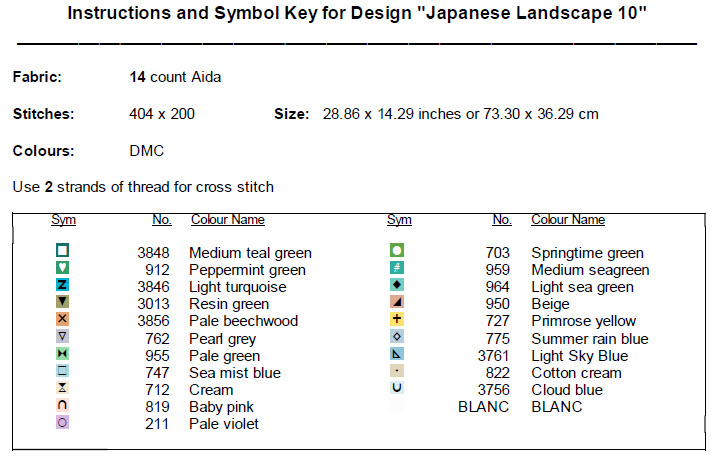Click the Primrose yellow plus symbol

pos(397,320)
